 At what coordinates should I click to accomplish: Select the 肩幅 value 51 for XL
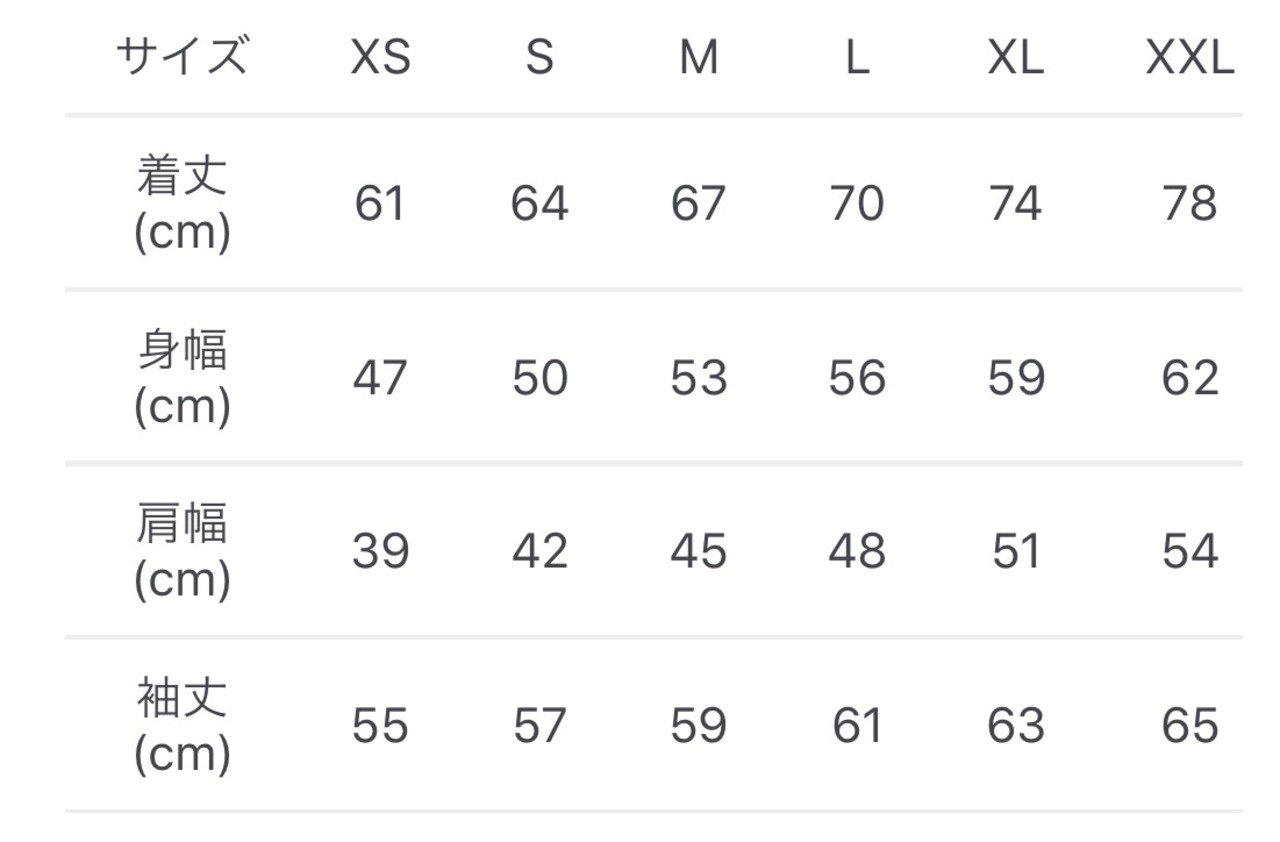tap(1016, 552)
